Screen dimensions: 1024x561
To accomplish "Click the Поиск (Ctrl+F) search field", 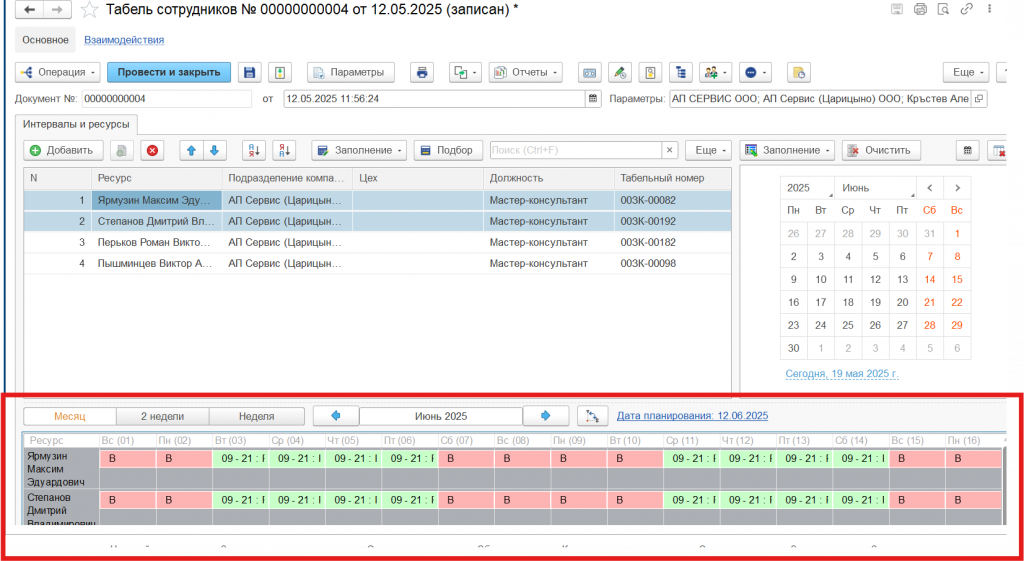I will 575,150.
